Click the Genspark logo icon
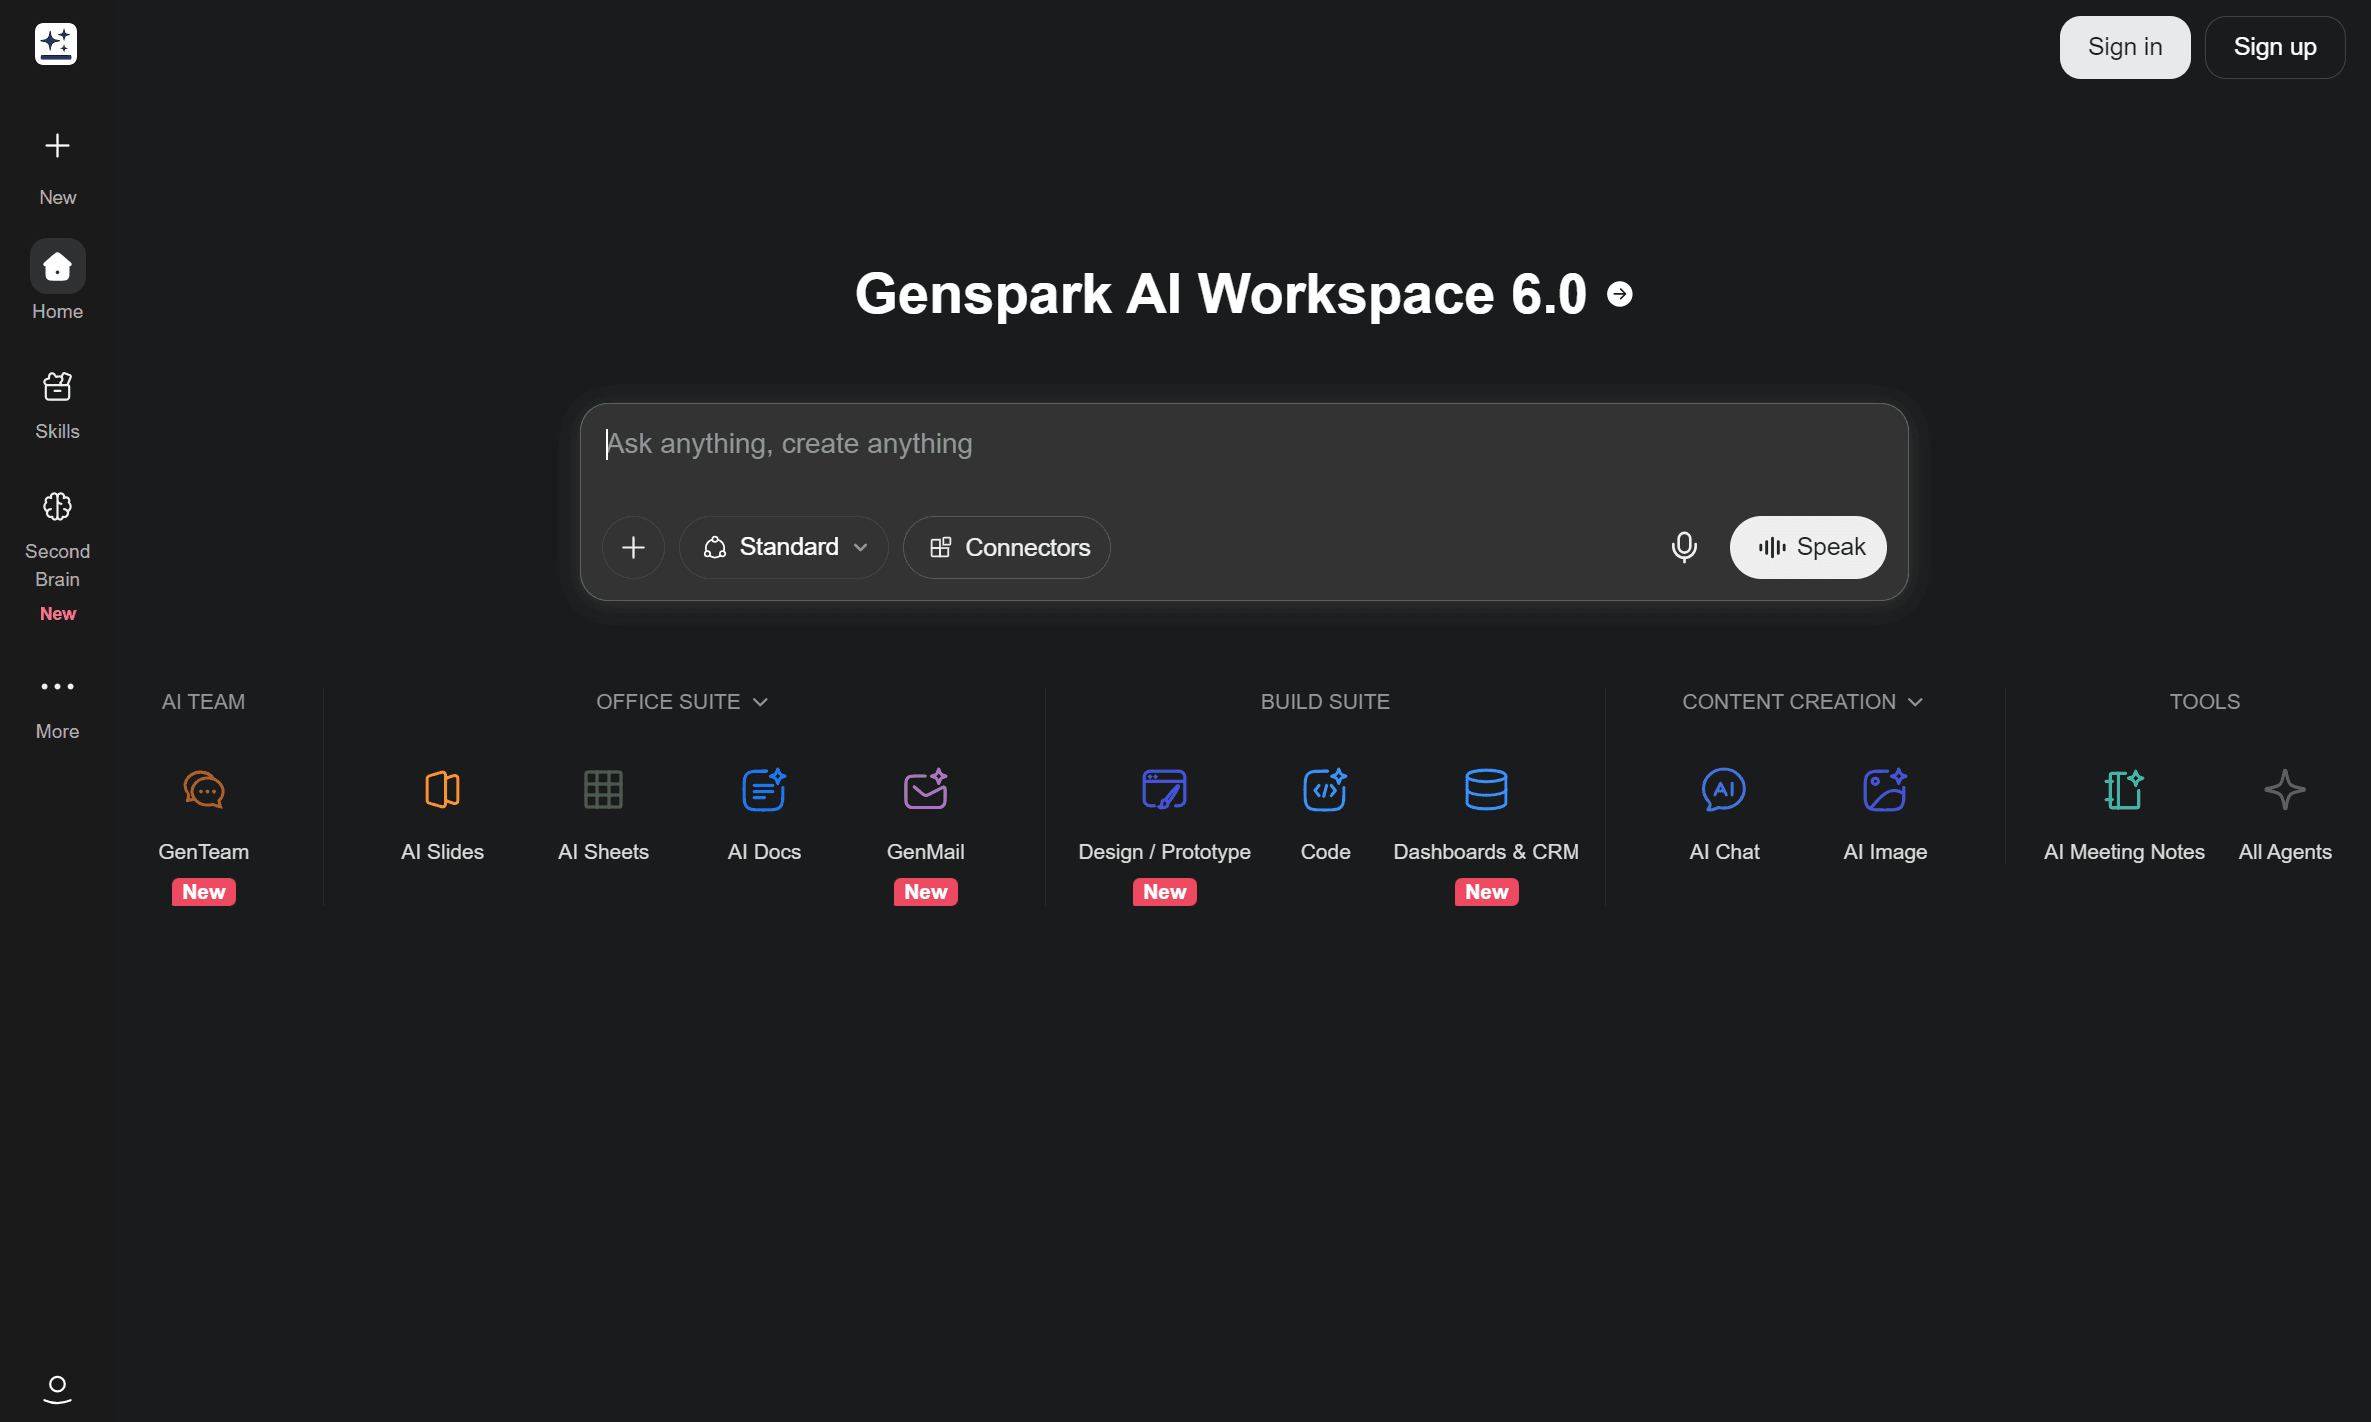Screen dimensions: 2371x1422 (56, 44)
